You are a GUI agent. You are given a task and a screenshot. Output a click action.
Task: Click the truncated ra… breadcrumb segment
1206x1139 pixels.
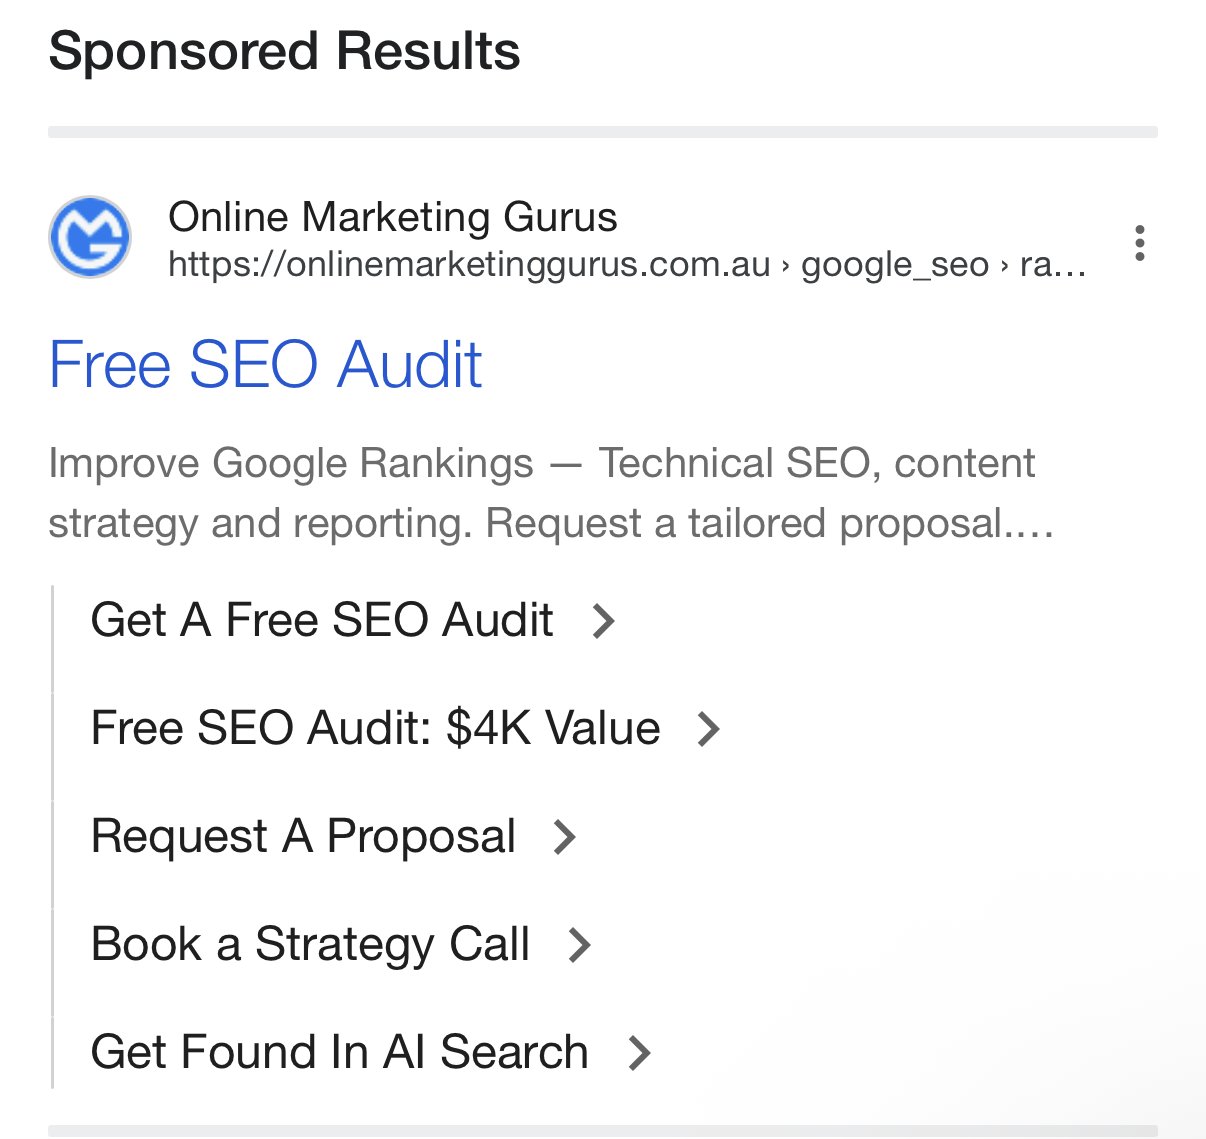pyautogui.click(x=1053, y=264)
